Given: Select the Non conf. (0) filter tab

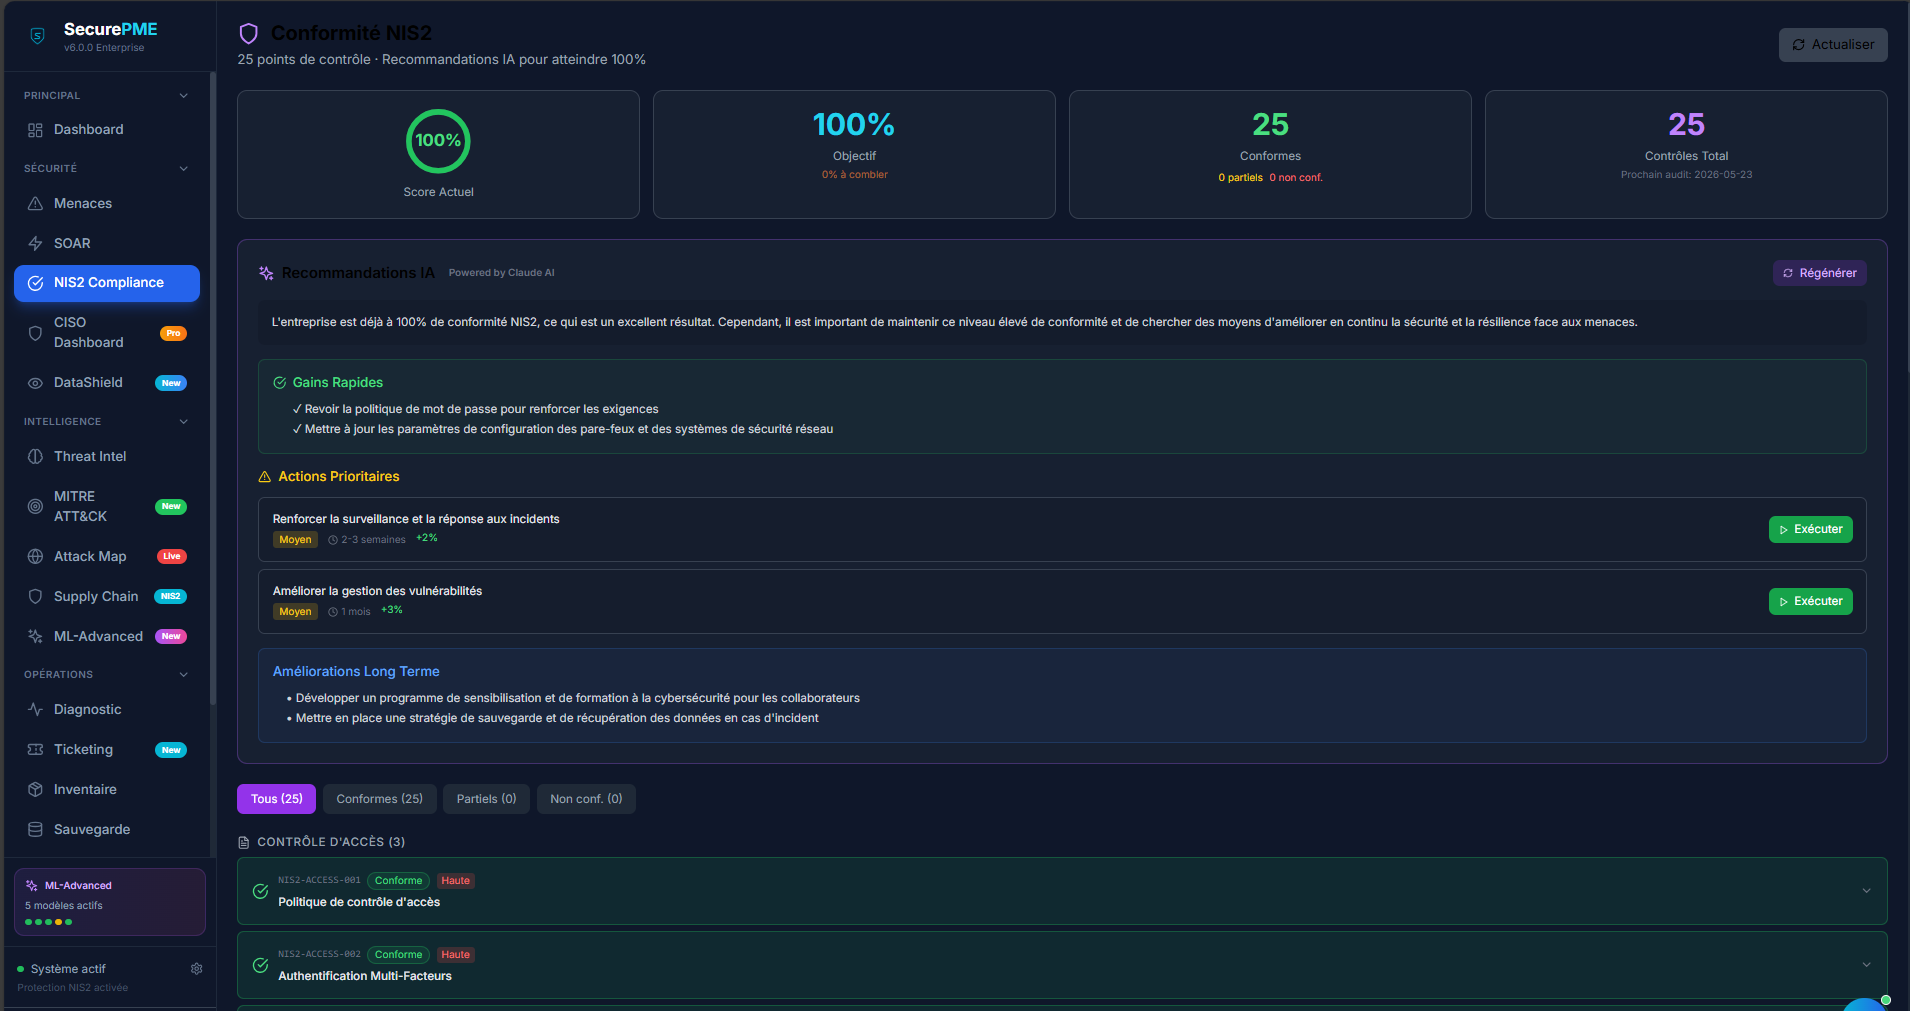Looking at the screenshot, I should [586, 799].
